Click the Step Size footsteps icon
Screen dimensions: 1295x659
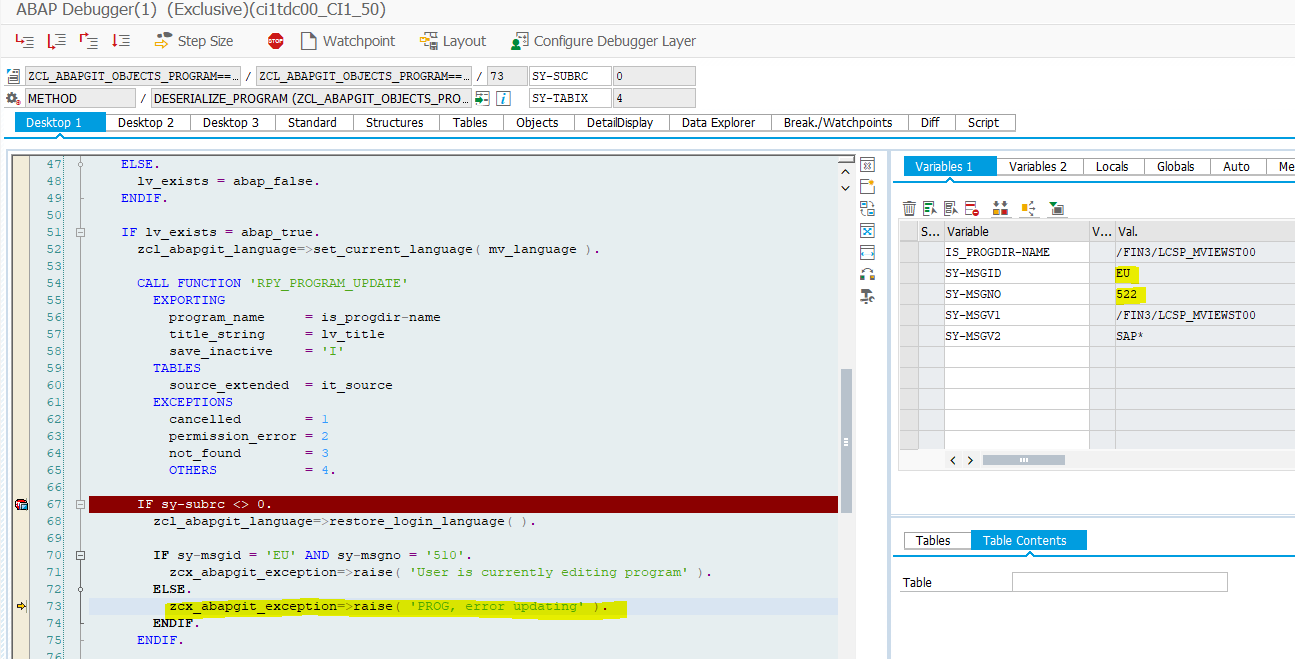pyautogui.click(x=162, y=41)
